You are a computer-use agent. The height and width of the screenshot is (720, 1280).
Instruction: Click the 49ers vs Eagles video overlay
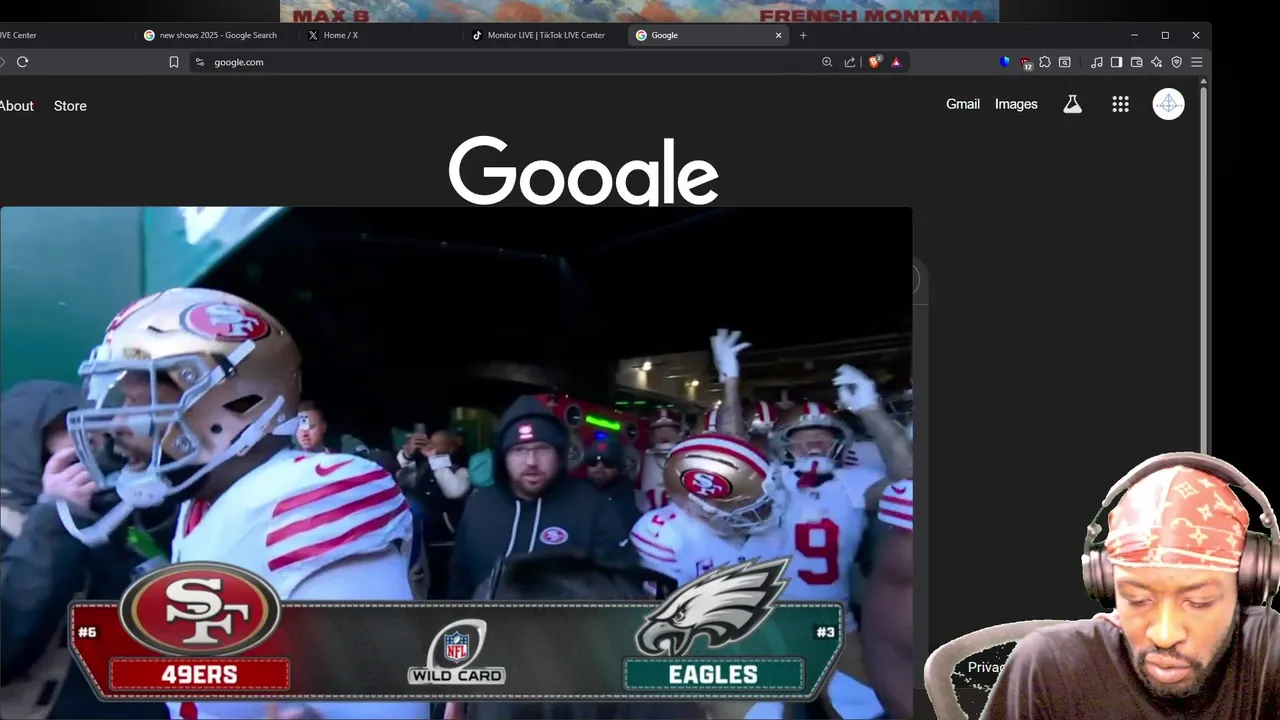(x=456, y=463)
